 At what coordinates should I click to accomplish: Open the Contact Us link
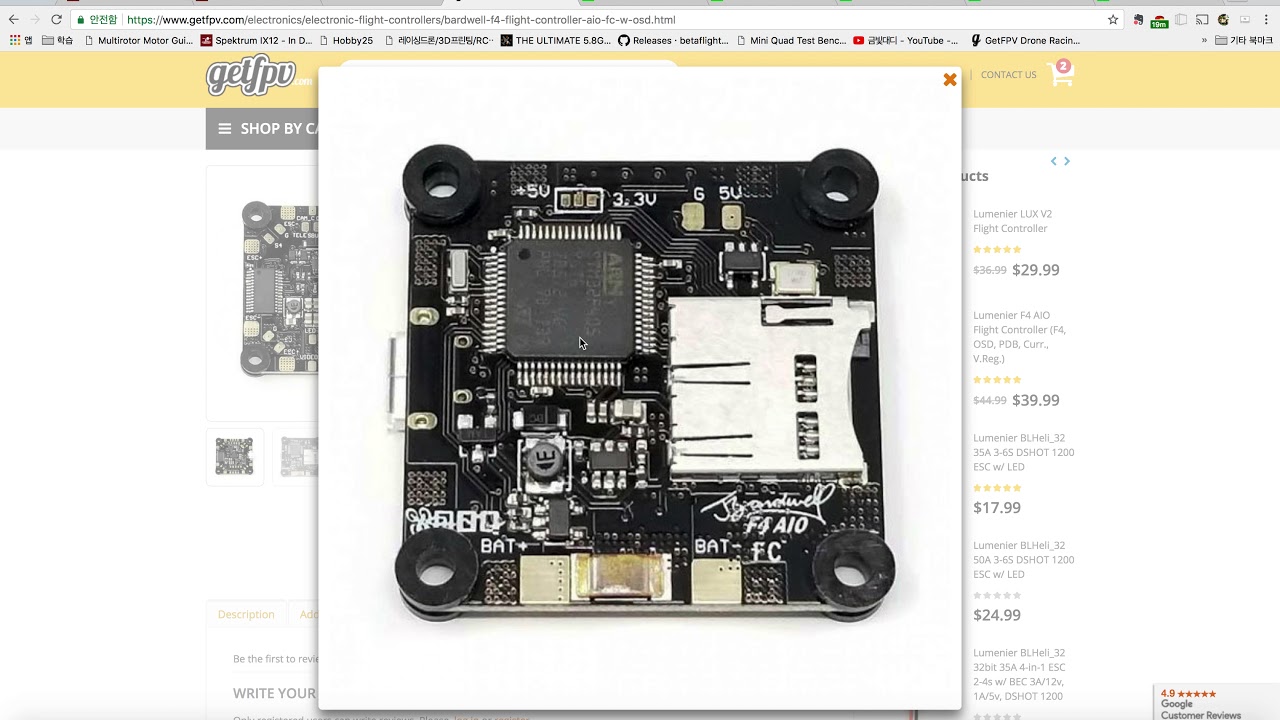pyautogui.click(x=1008, y=75)
